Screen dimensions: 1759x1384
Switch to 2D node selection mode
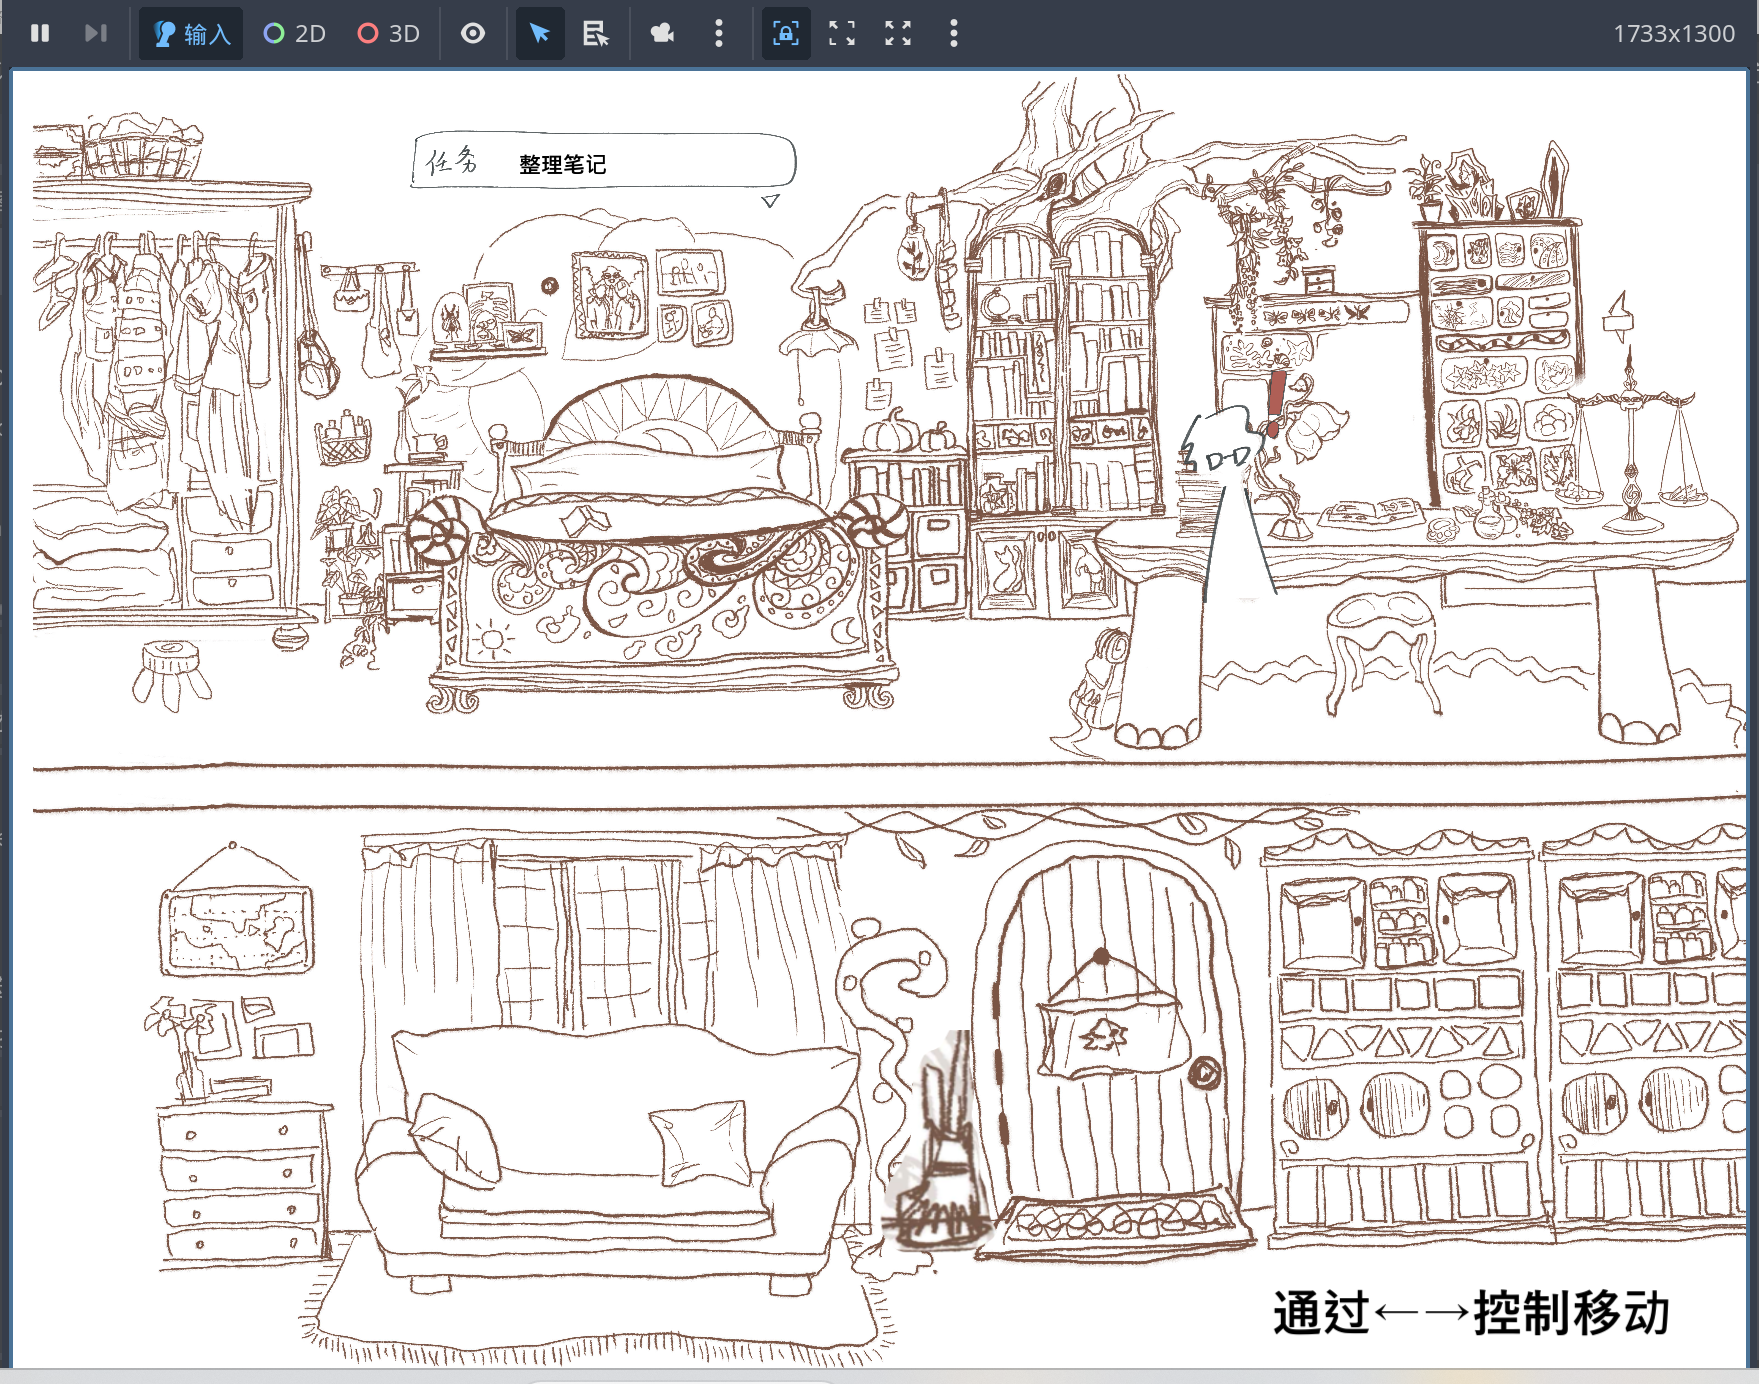(295, 34)
